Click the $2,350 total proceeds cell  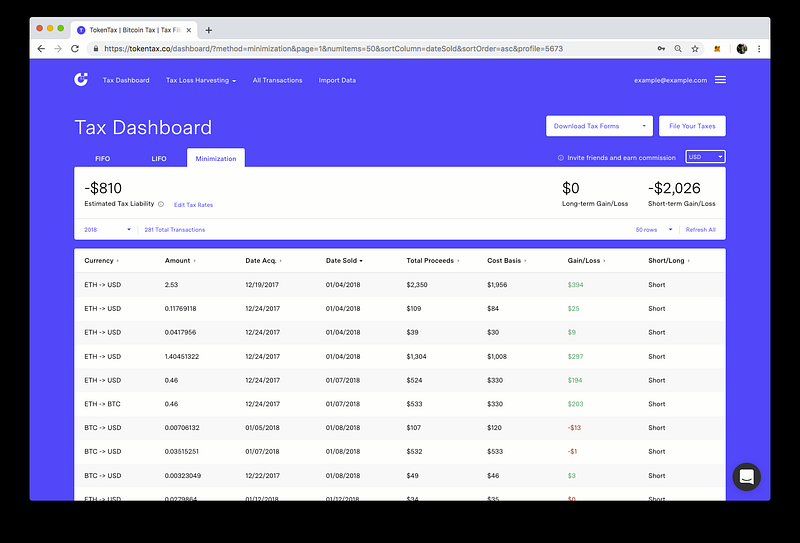pos(417,285)
